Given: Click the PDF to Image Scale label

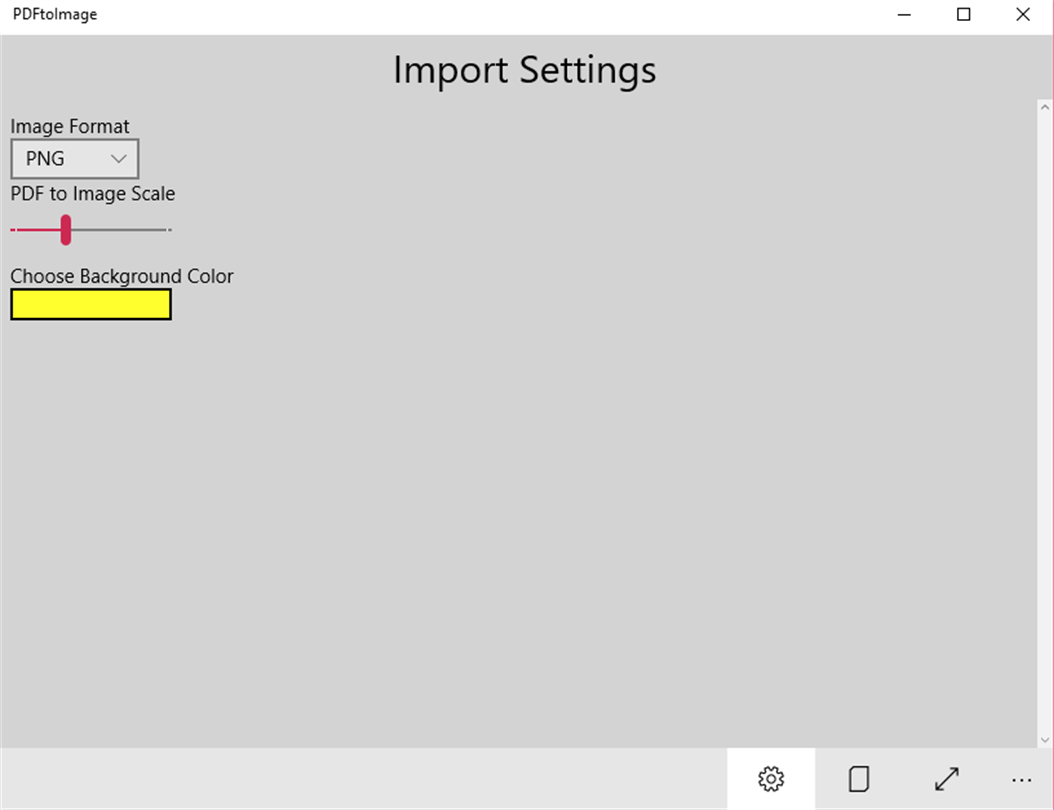Looking at the screenshot, I should coord(93,194).
